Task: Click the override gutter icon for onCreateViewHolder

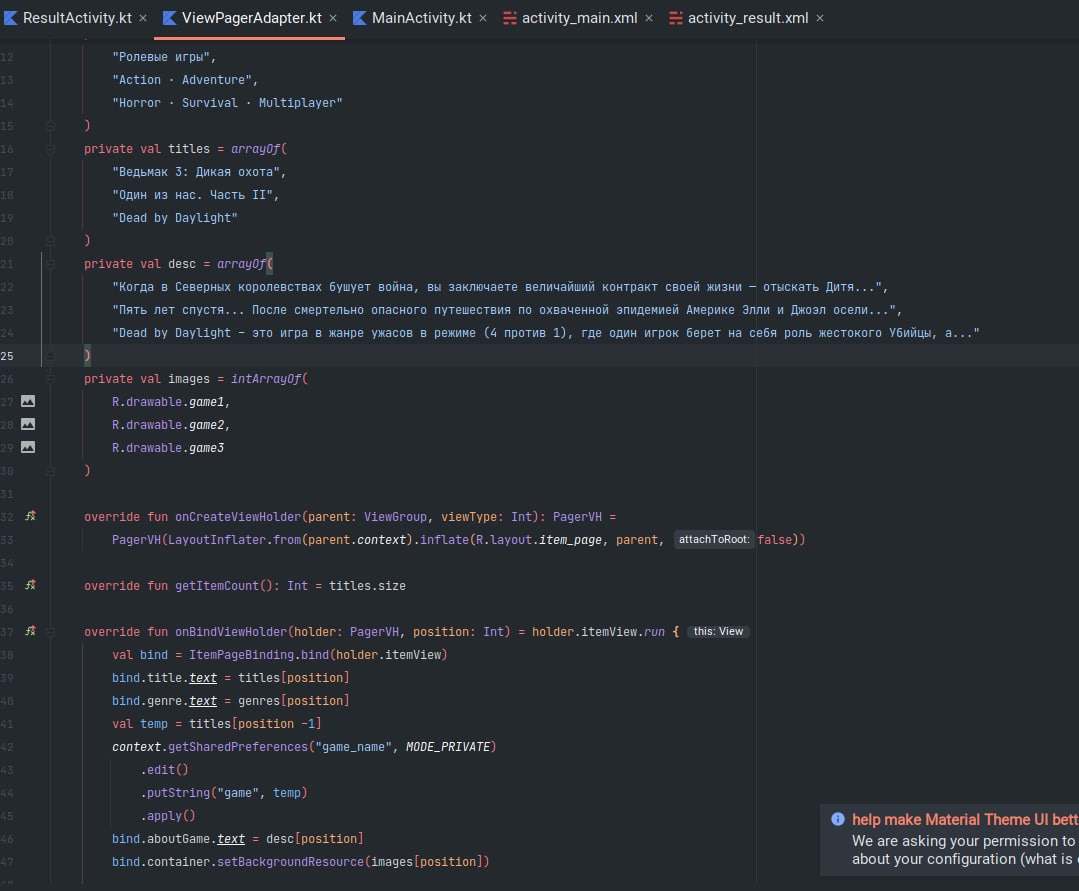Action: [30, 516]
